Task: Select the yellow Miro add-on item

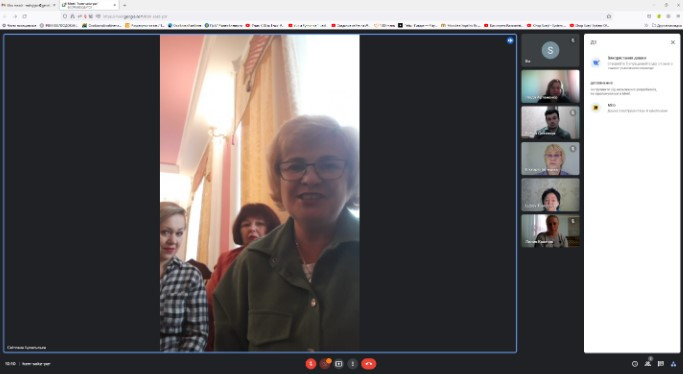Action: [x=632, y=108]
